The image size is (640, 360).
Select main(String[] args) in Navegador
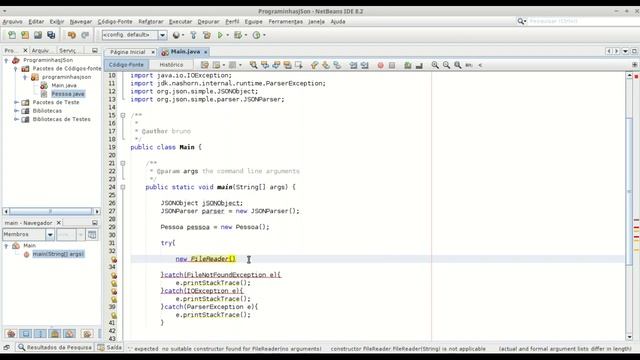(58, 254)
